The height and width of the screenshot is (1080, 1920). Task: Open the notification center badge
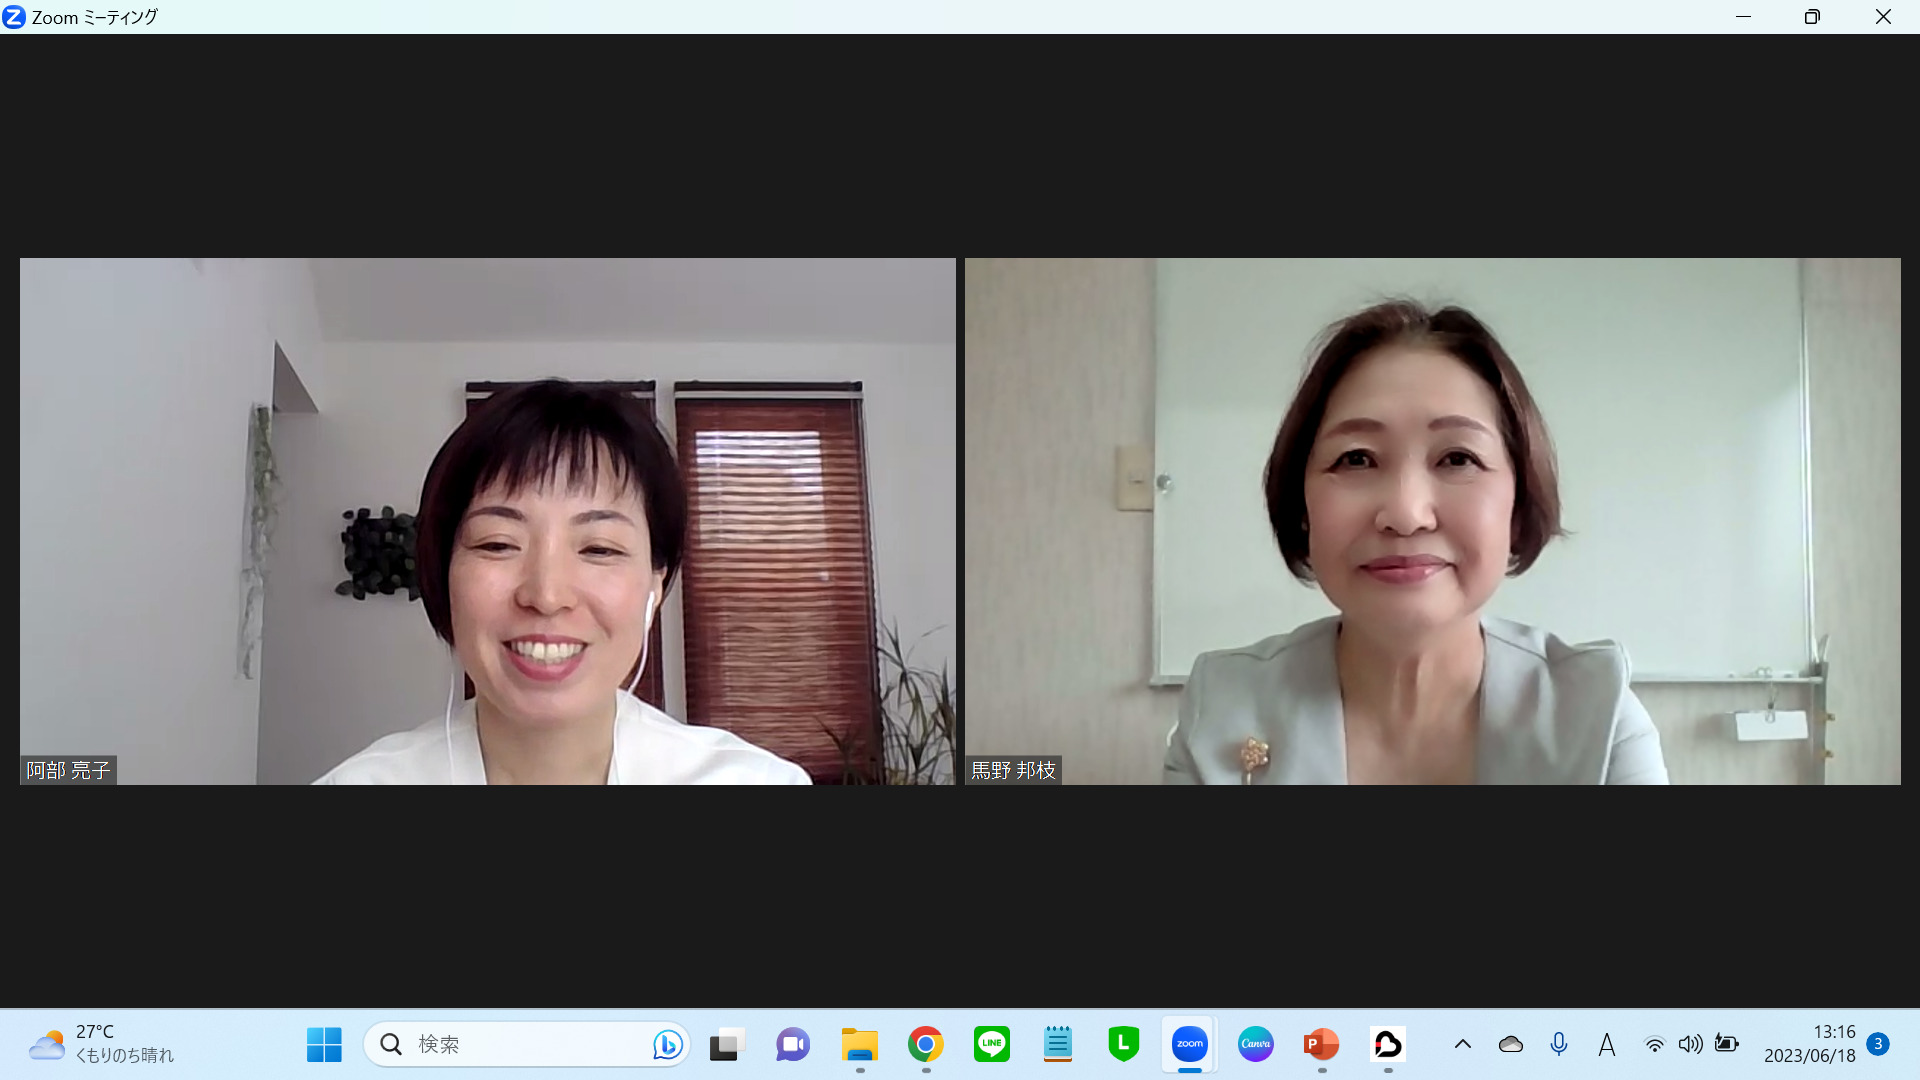1878,1044
